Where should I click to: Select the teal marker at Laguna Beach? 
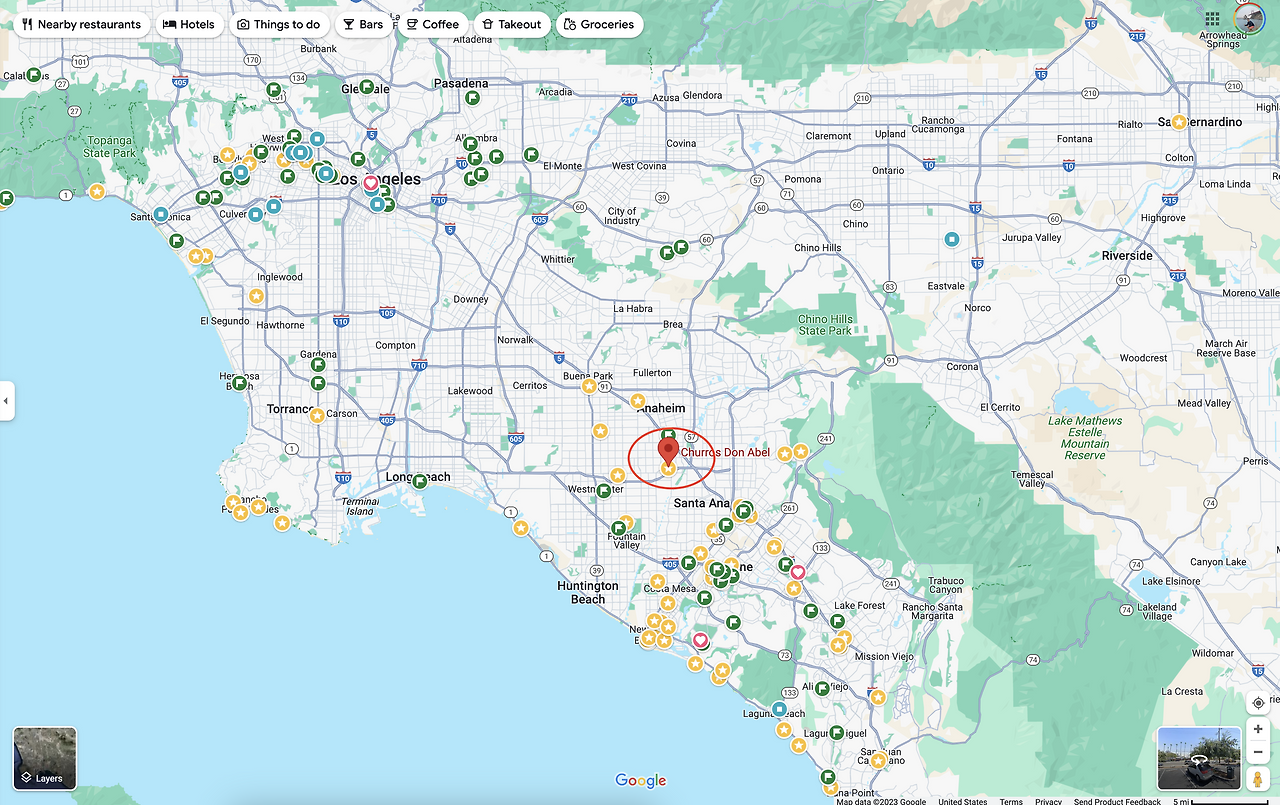(780, 709)
